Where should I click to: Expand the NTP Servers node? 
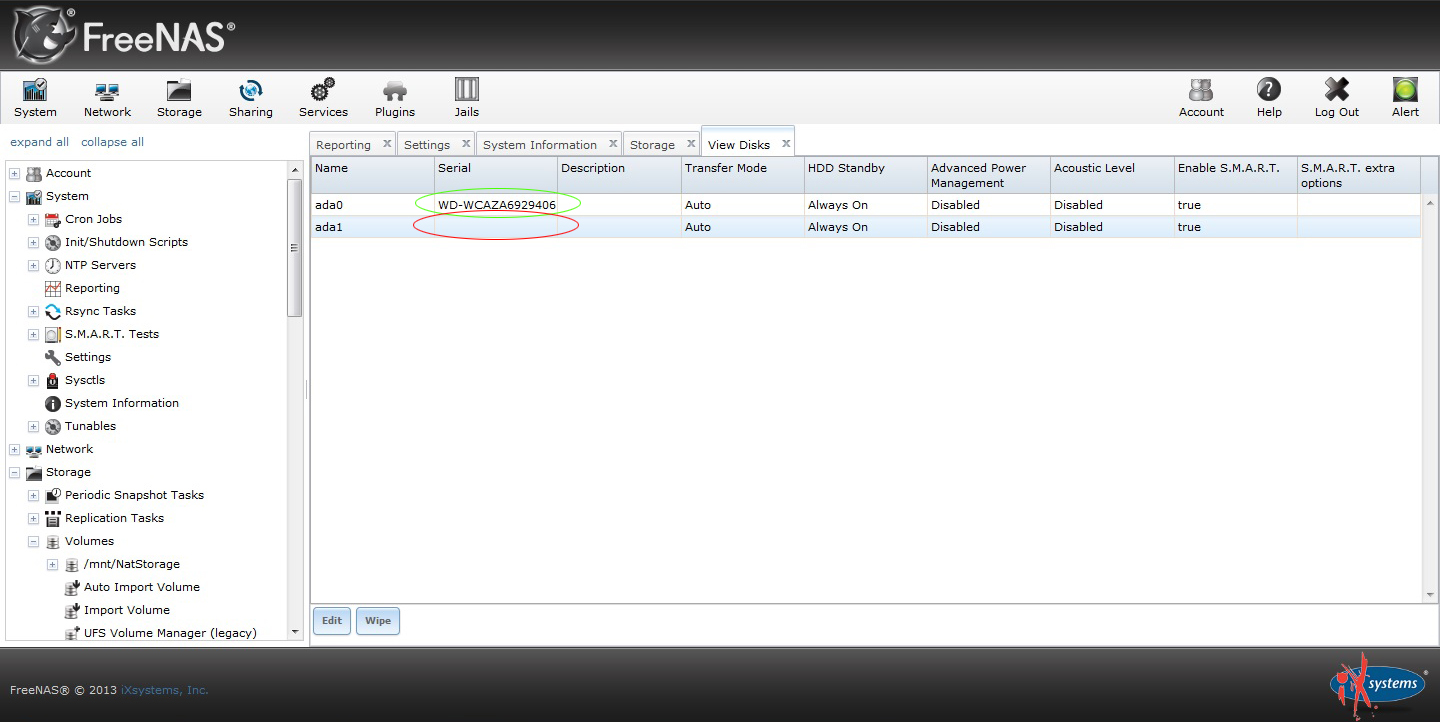(33, 266)
